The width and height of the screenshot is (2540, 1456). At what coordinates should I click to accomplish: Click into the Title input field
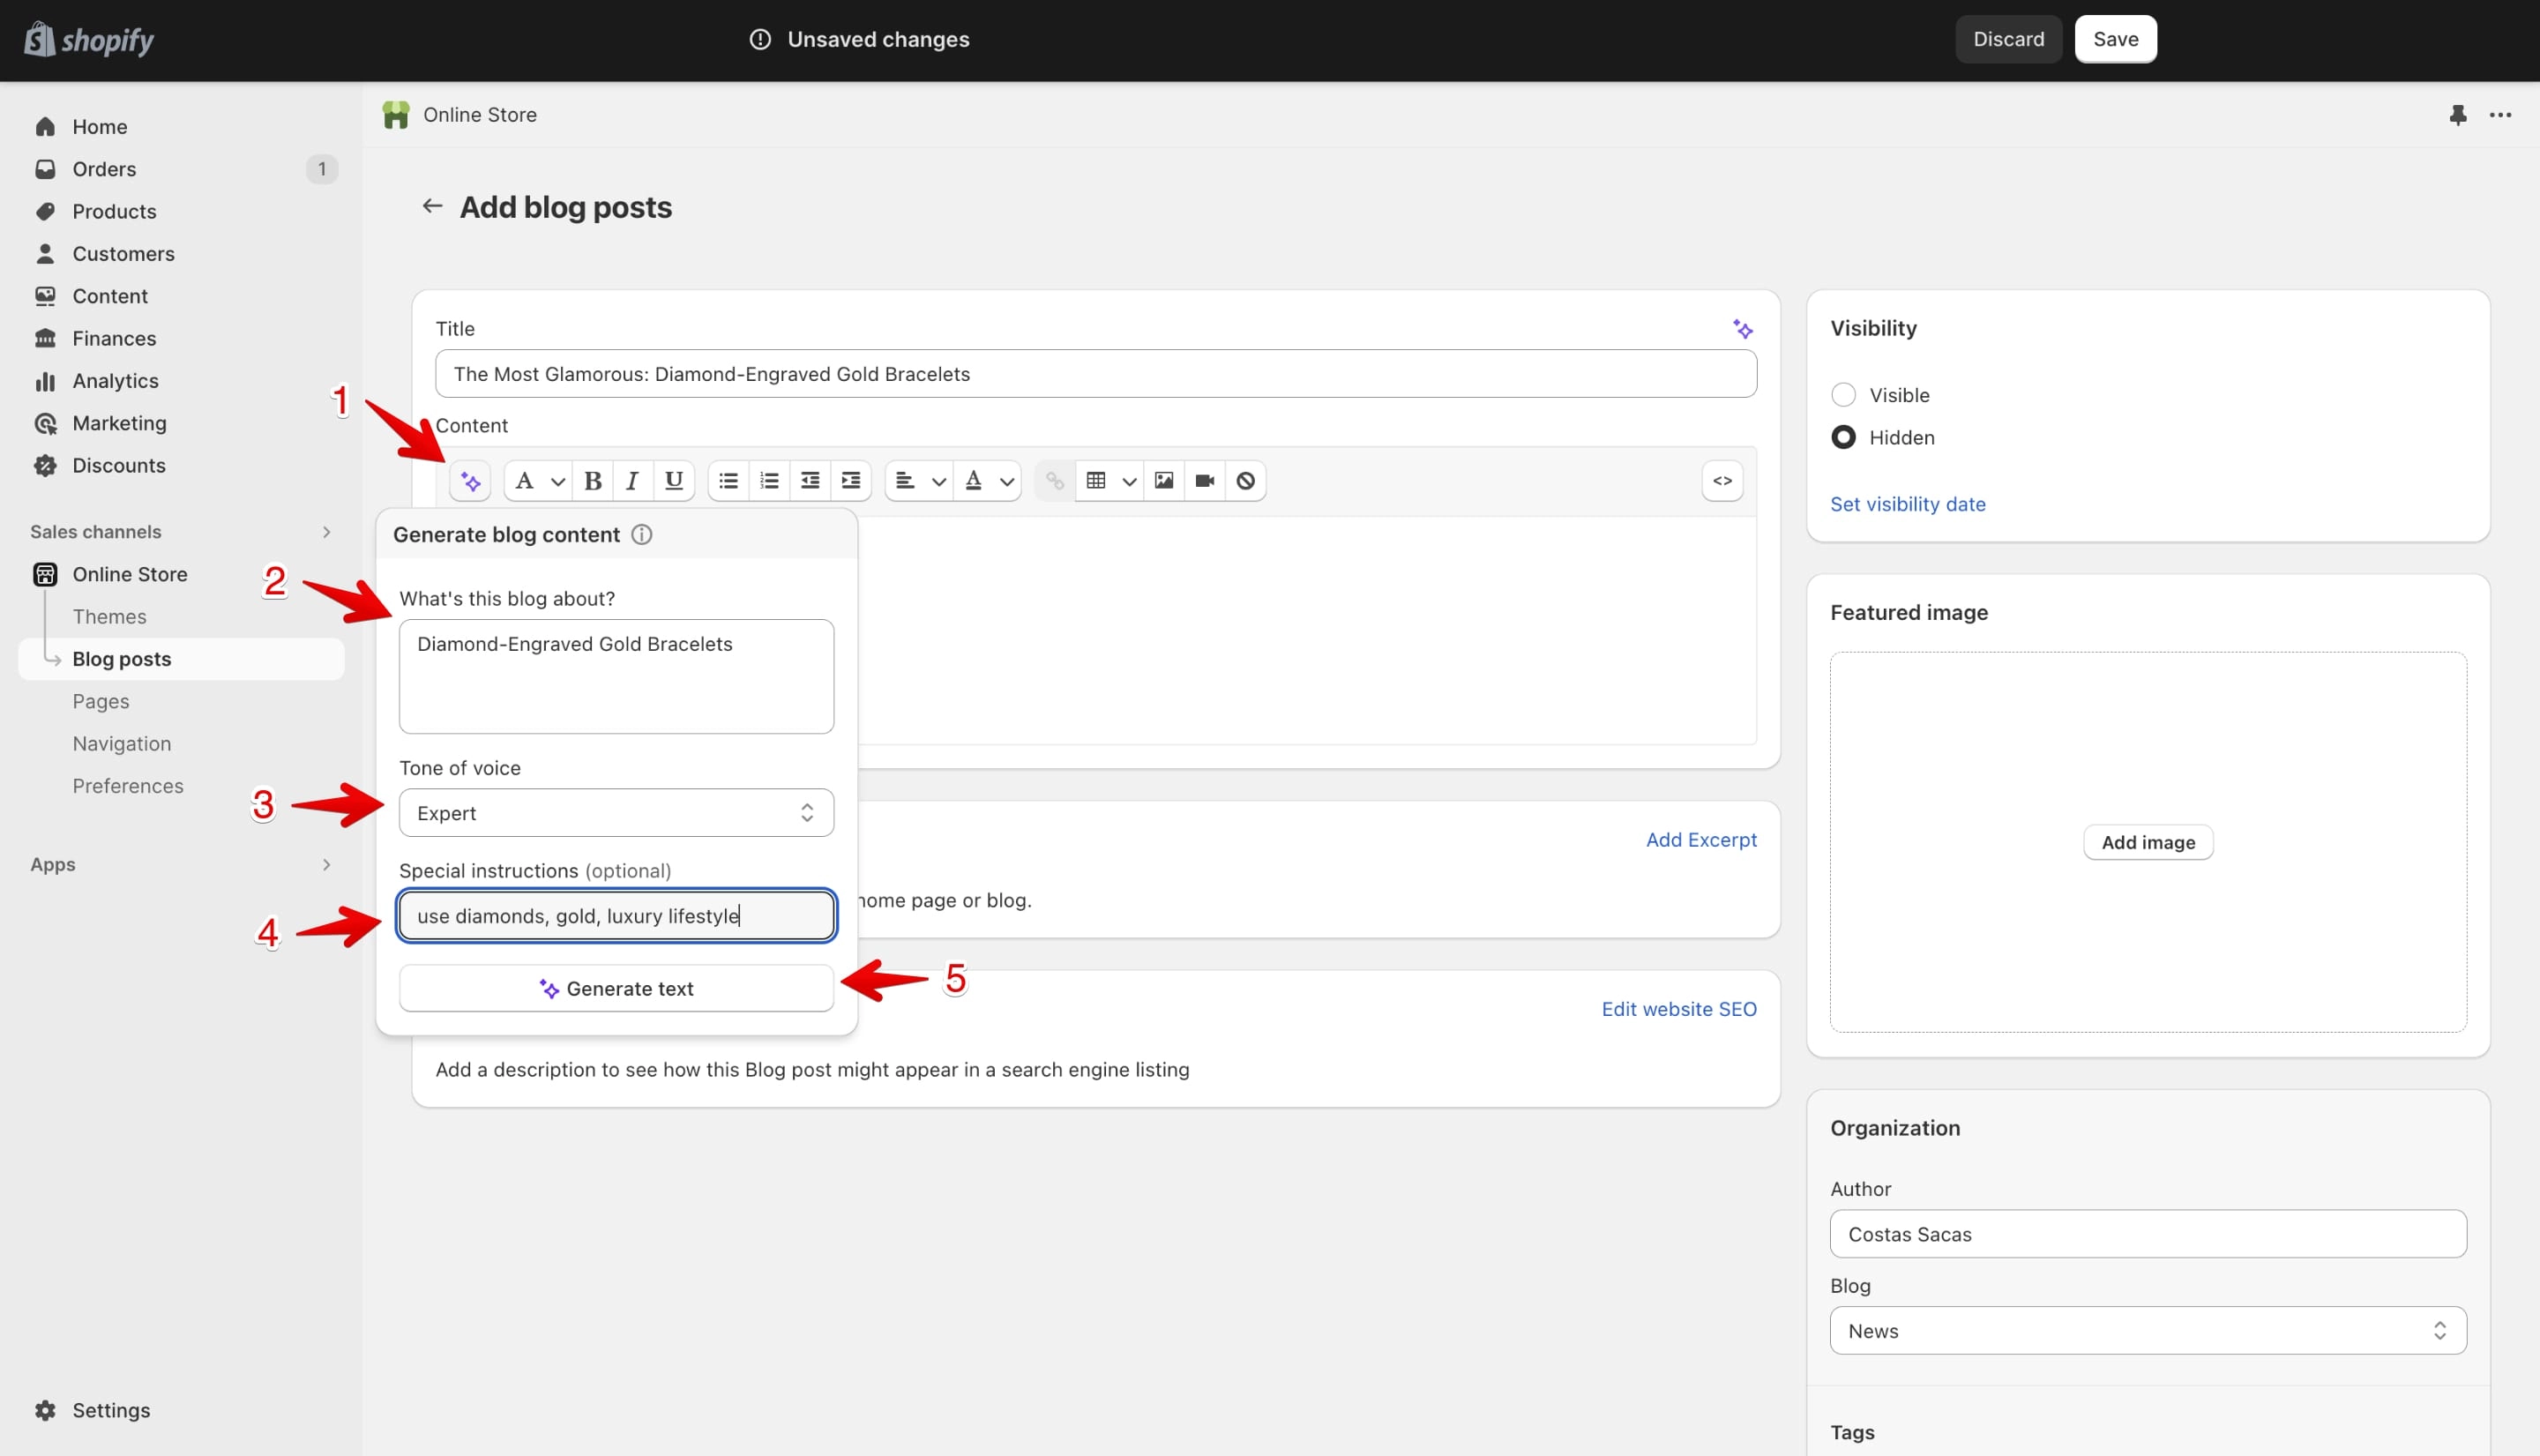pos(1096,374)
